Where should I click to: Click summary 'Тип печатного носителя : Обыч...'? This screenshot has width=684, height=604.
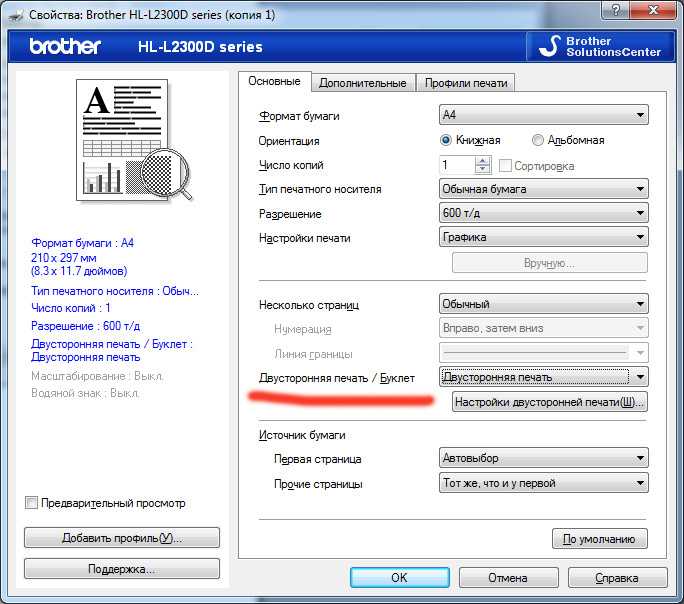coord(115,291)
